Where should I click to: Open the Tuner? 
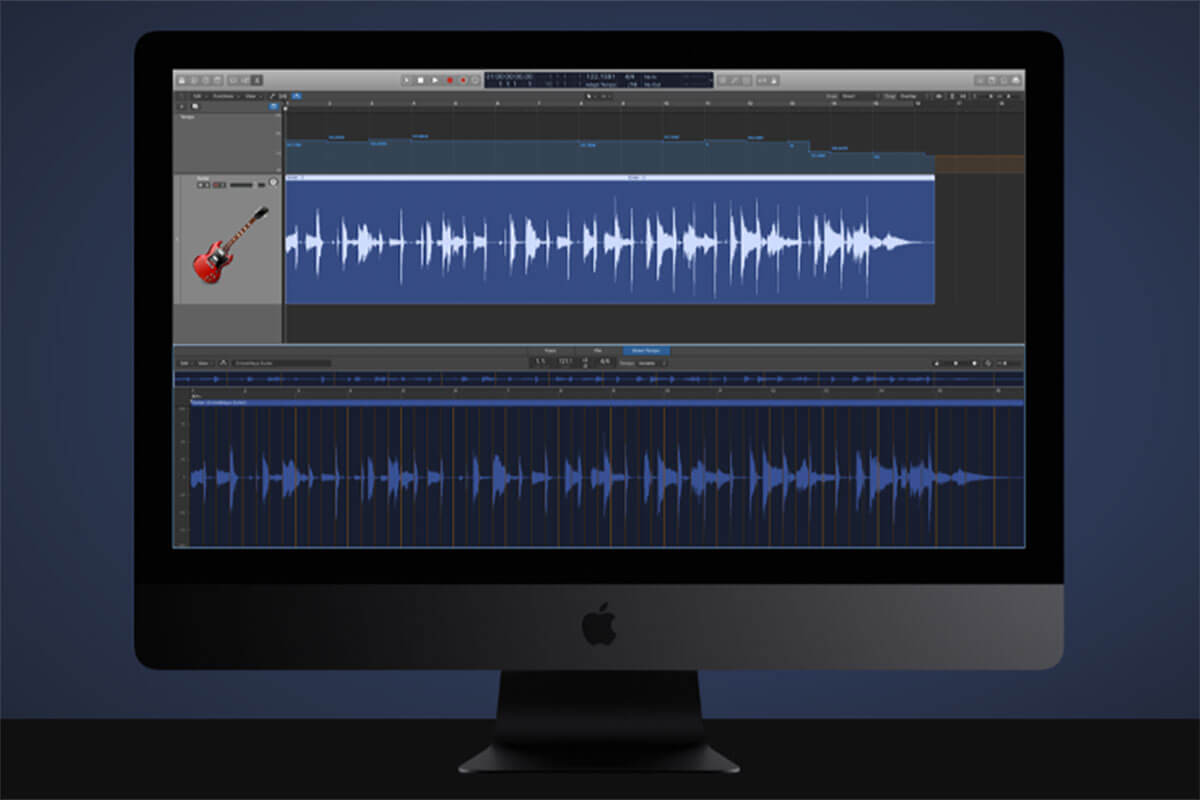735,80
